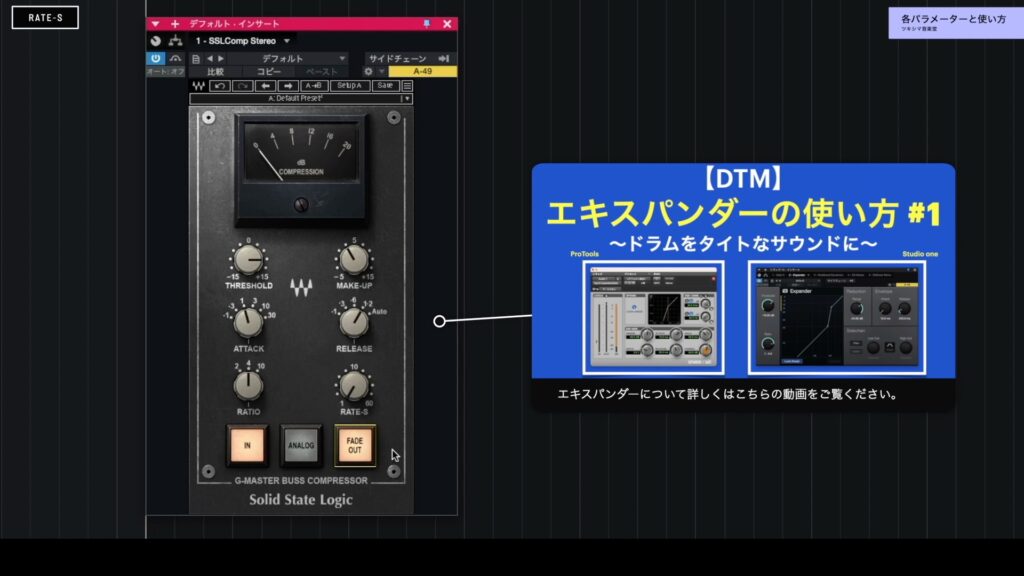
Task: Toggle the IN button on the compressor
Action: point(247,445)
